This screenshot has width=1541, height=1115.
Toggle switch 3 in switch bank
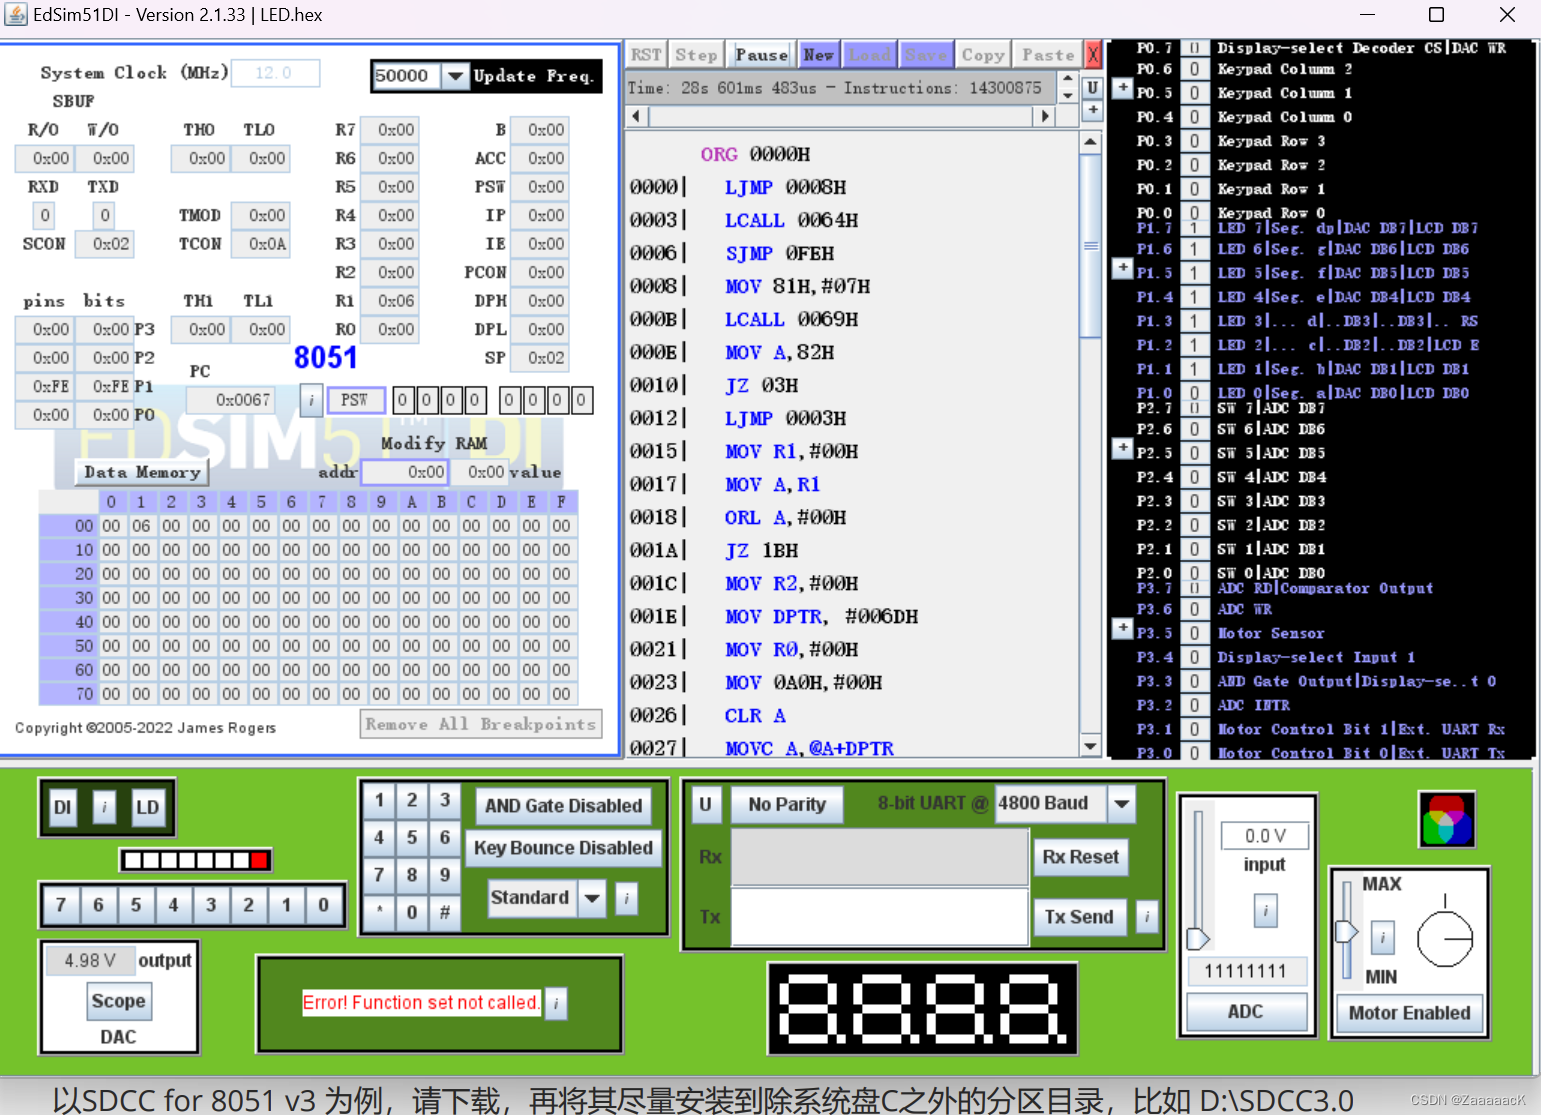[x=211, y=905]
